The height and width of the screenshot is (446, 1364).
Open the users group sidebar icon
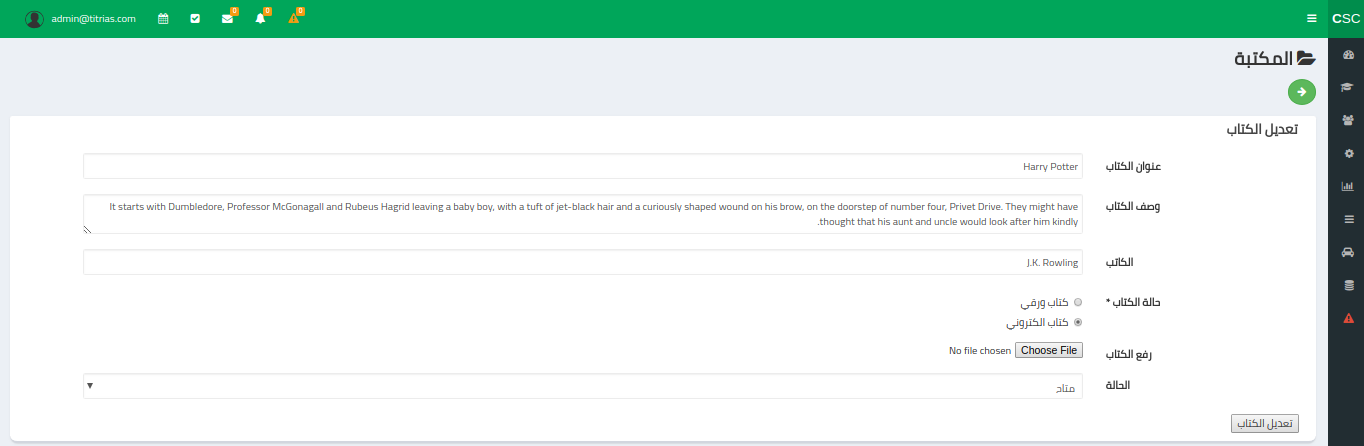pos(1347,120)
